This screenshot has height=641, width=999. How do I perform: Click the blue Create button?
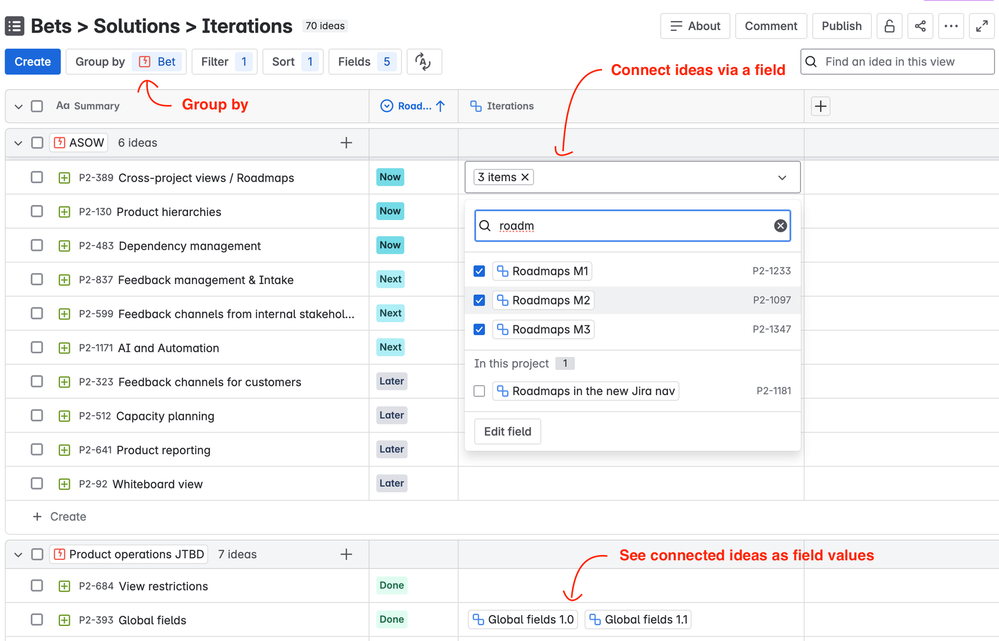coord(32,62)
